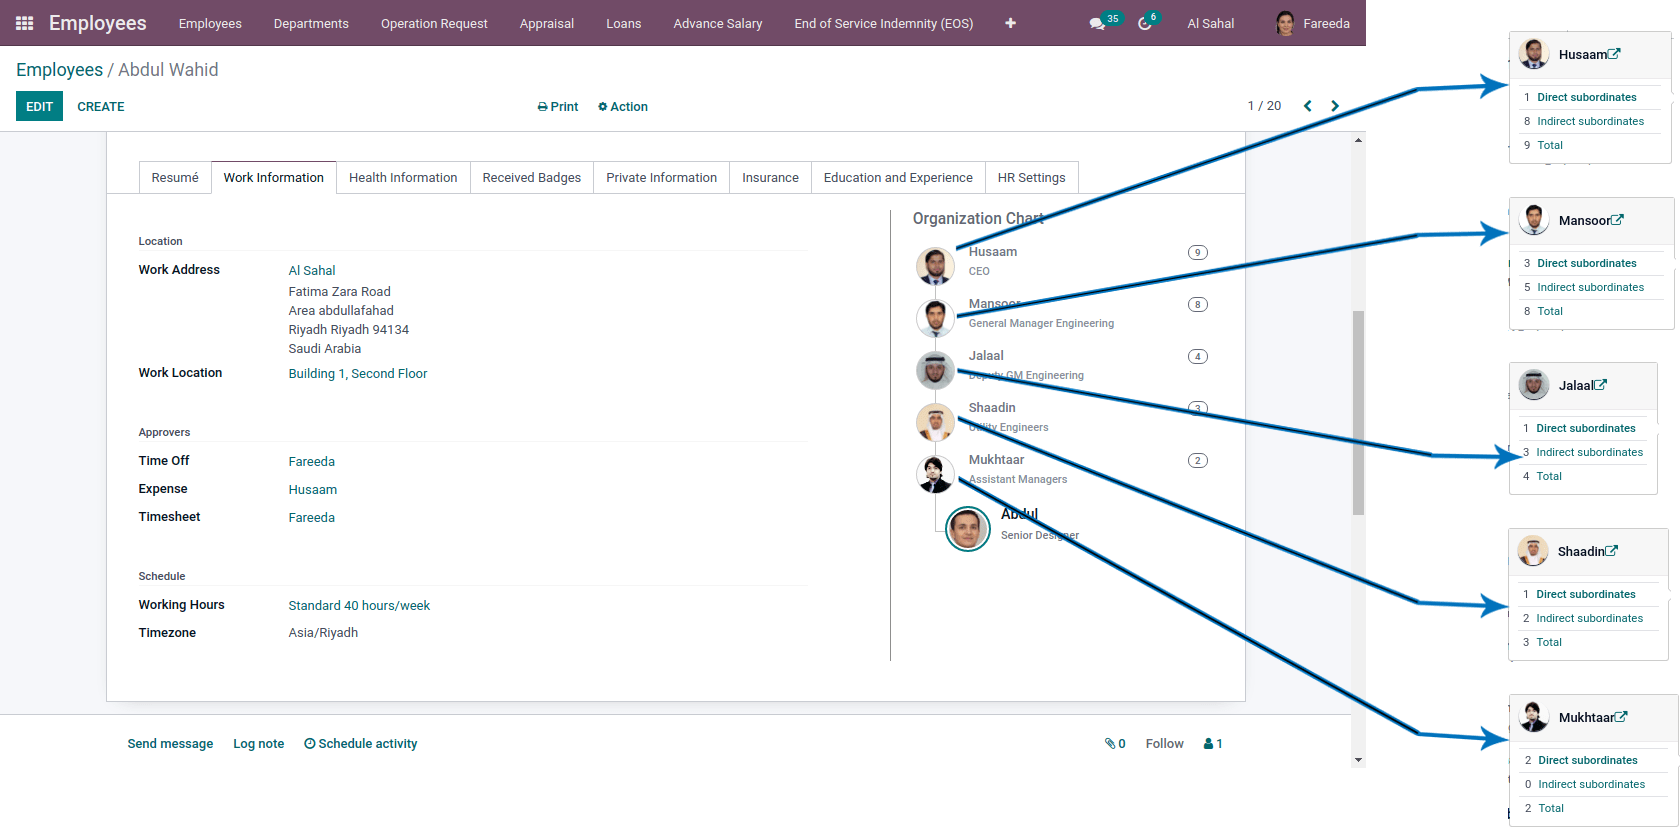
Task: Open End of Service Indemnity (EOS) menu
Action: tap(884, 23)
